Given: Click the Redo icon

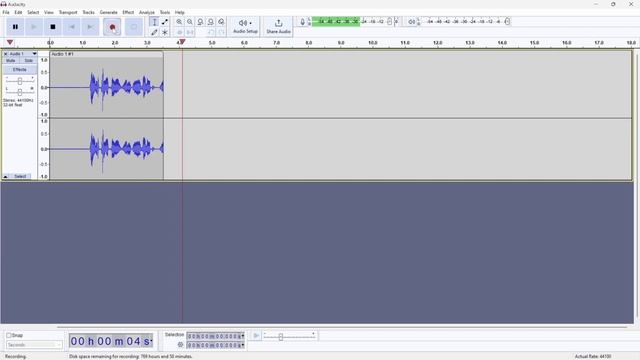Looking at the screenshot, I should [221, 32].
